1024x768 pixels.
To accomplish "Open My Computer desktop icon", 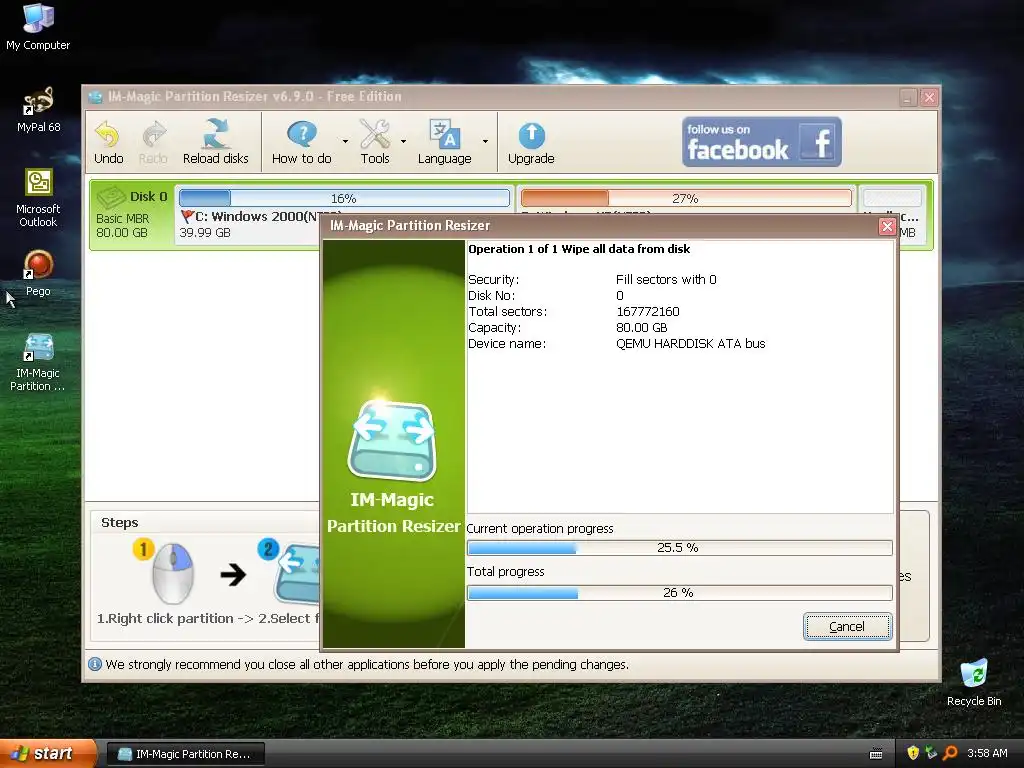I will (x=38, y=26).
